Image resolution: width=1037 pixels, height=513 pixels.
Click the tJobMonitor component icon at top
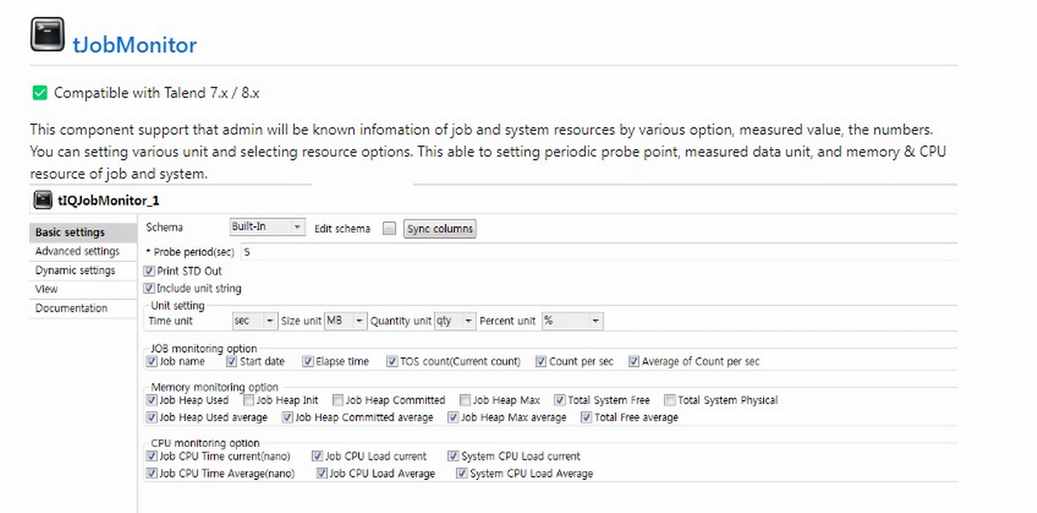click(48, 34)
